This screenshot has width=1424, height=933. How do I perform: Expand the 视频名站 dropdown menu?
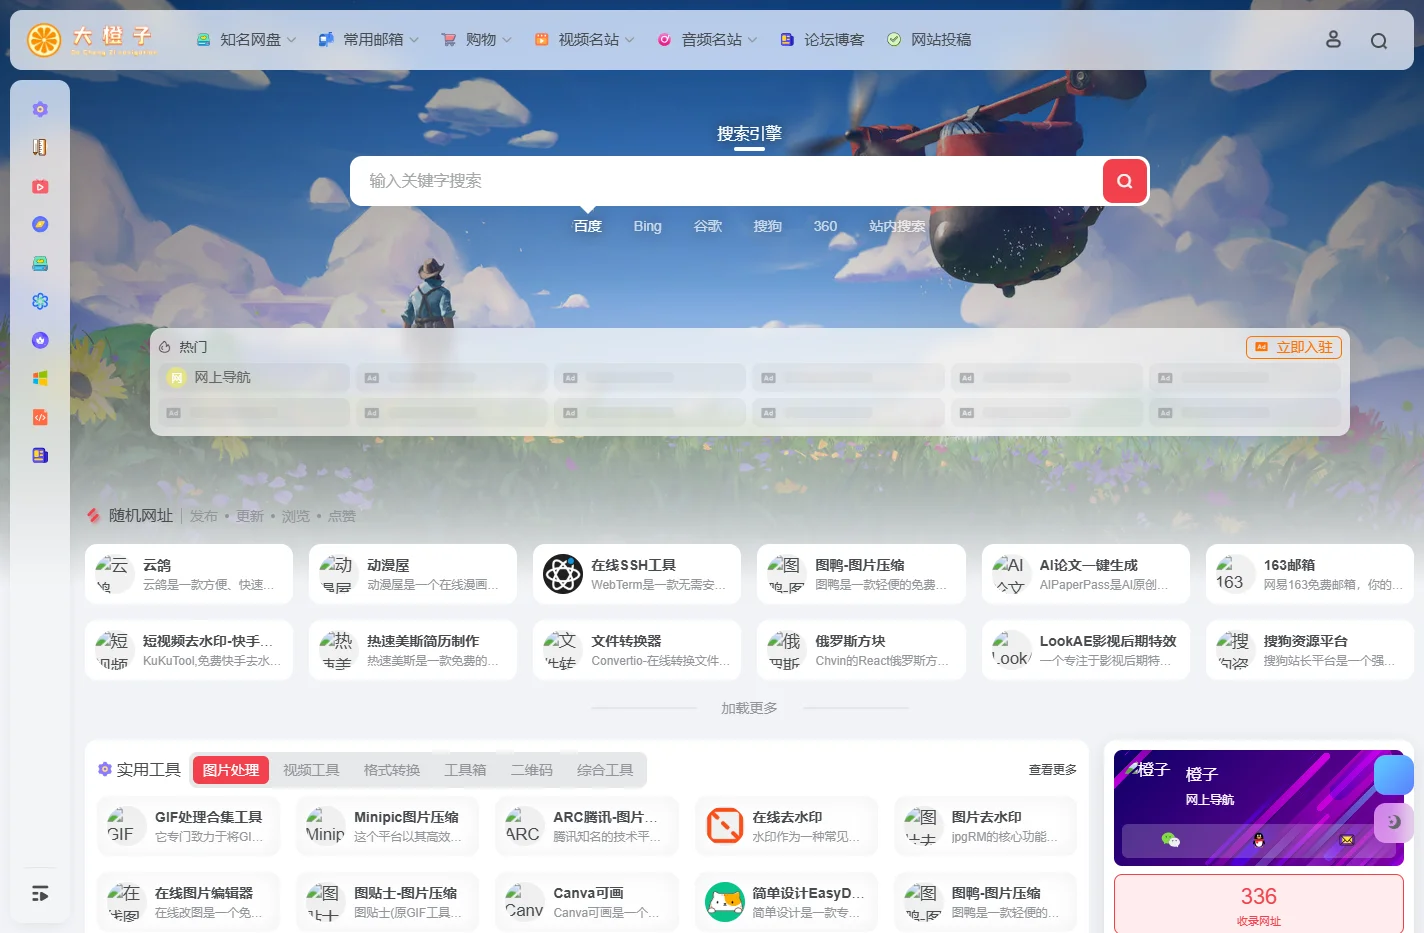pyautogui.click(x=584, y=40)
